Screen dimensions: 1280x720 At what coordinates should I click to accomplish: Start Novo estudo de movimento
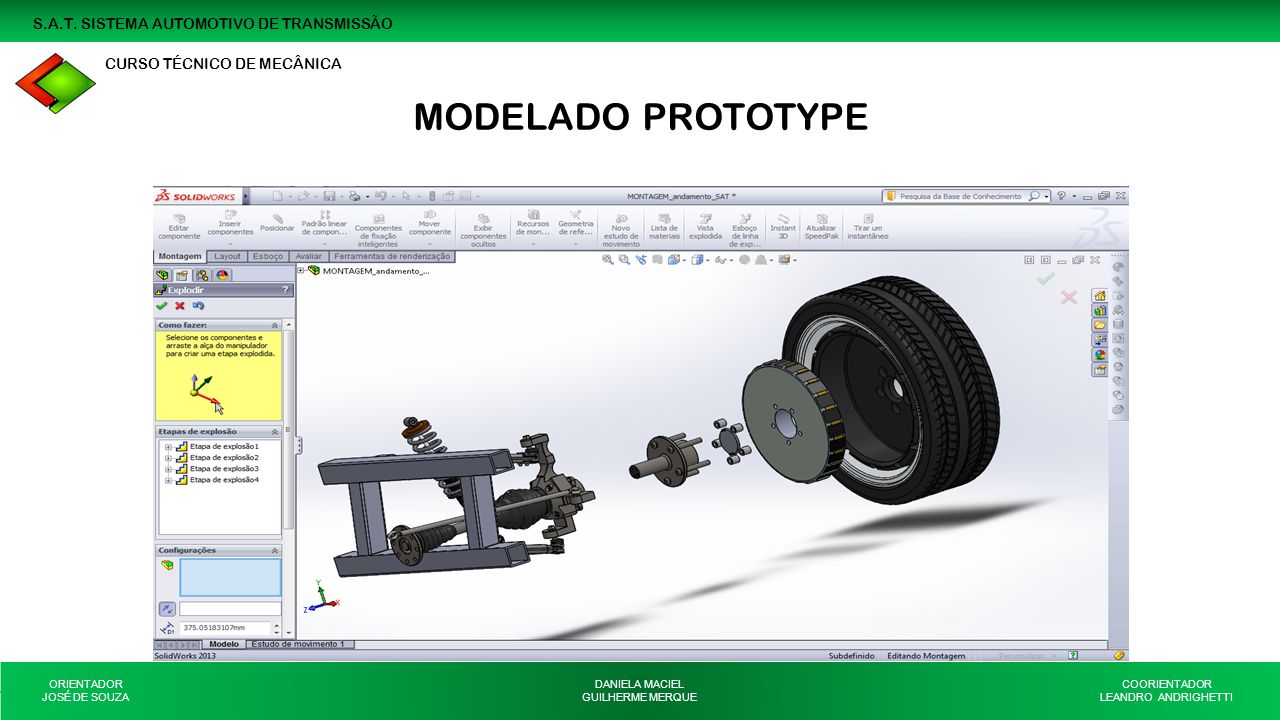tap(621, 230)
